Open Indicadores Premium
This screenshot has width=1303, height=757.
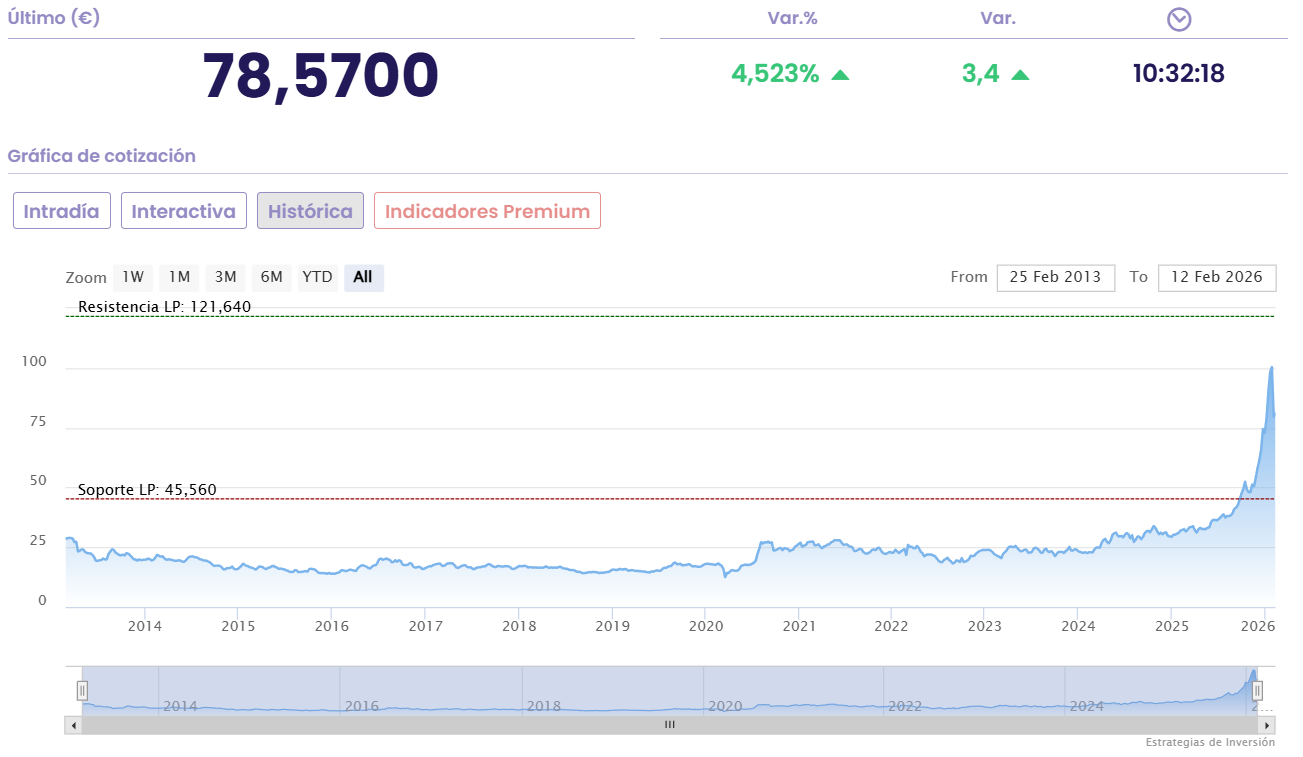[487, 211]
